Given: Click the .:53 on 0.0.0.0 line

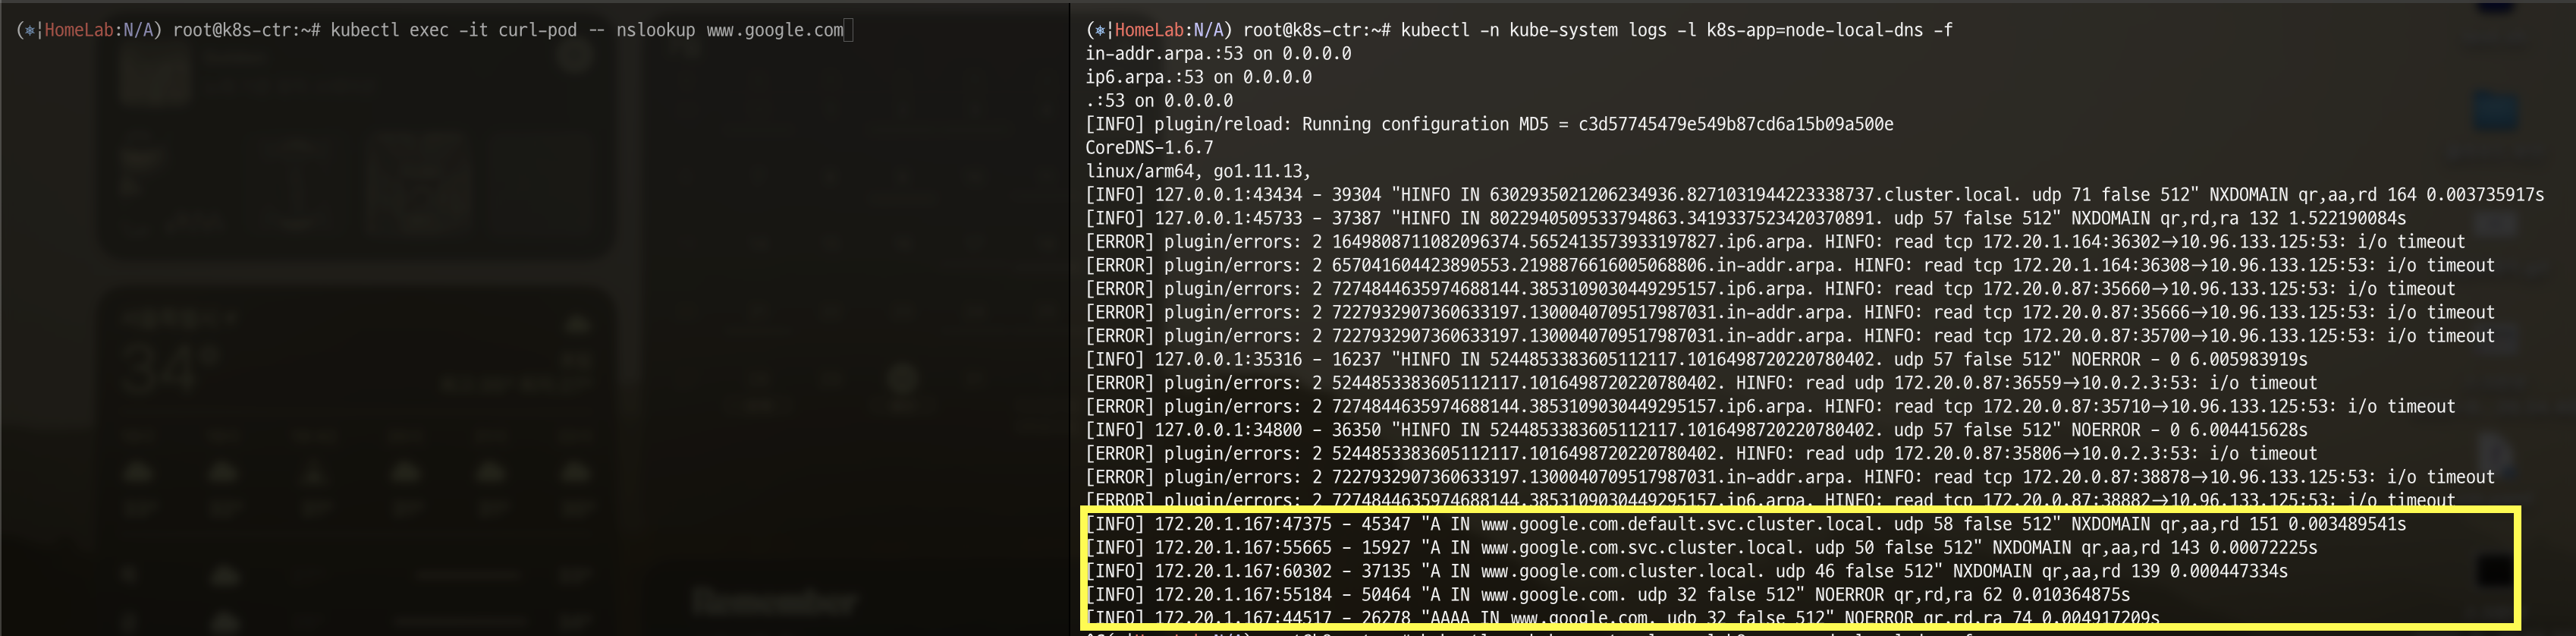Looking at the screenshot, I should click(x=1159, y=101).
